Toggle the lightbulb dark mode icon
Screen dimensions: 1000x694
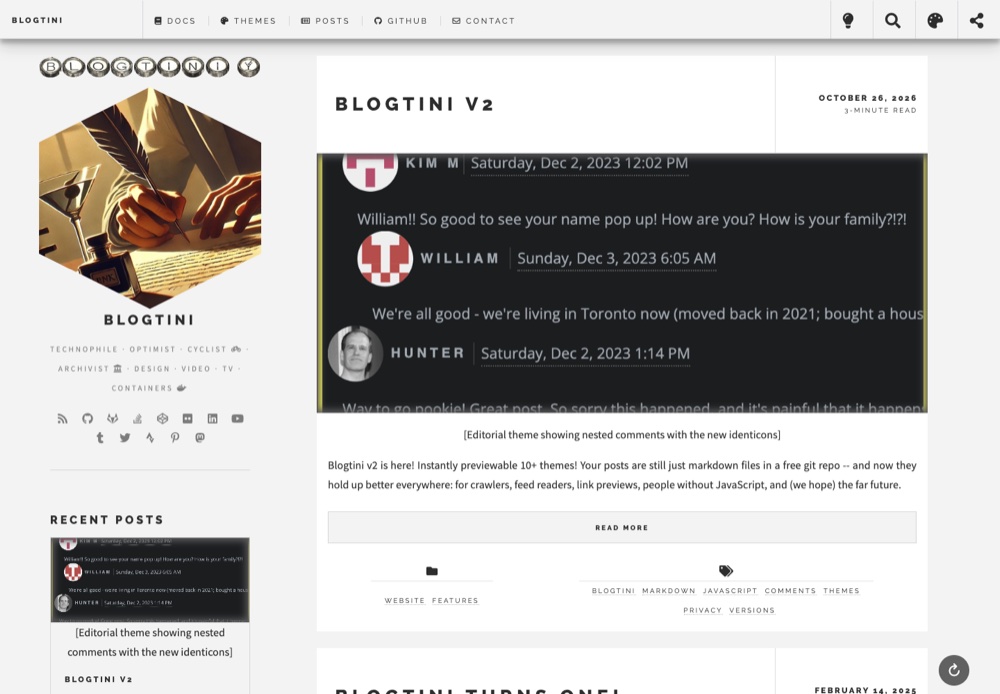click(x=848, y=20)
